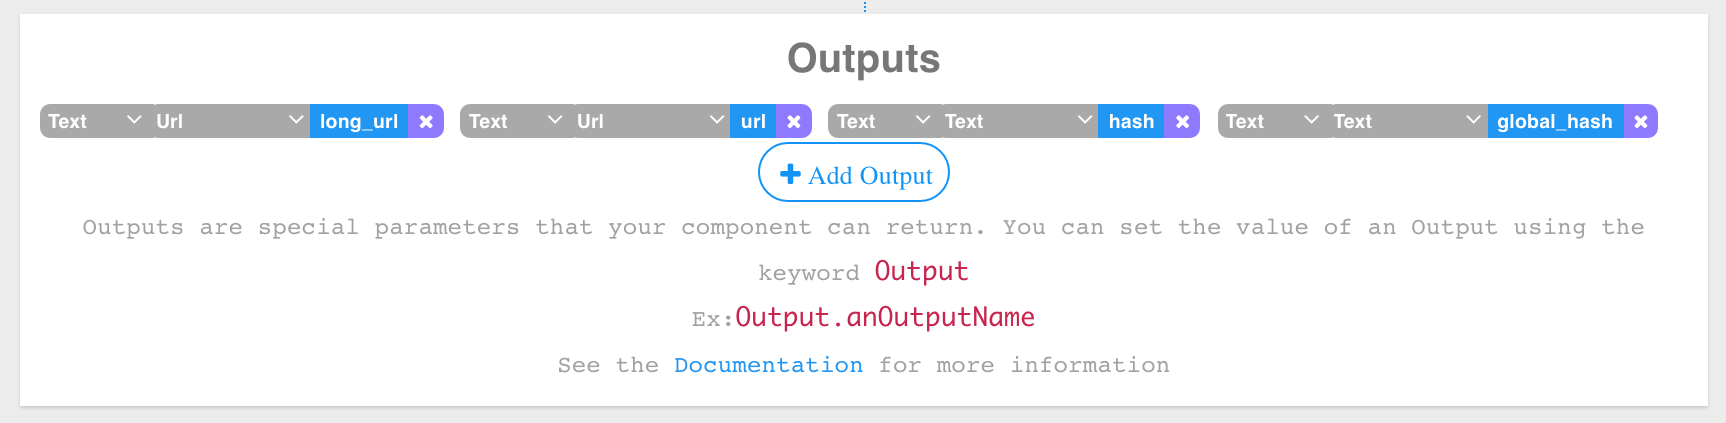
Task: Expand first Text dropdown for hash output
Action: (x=886, y=121)
